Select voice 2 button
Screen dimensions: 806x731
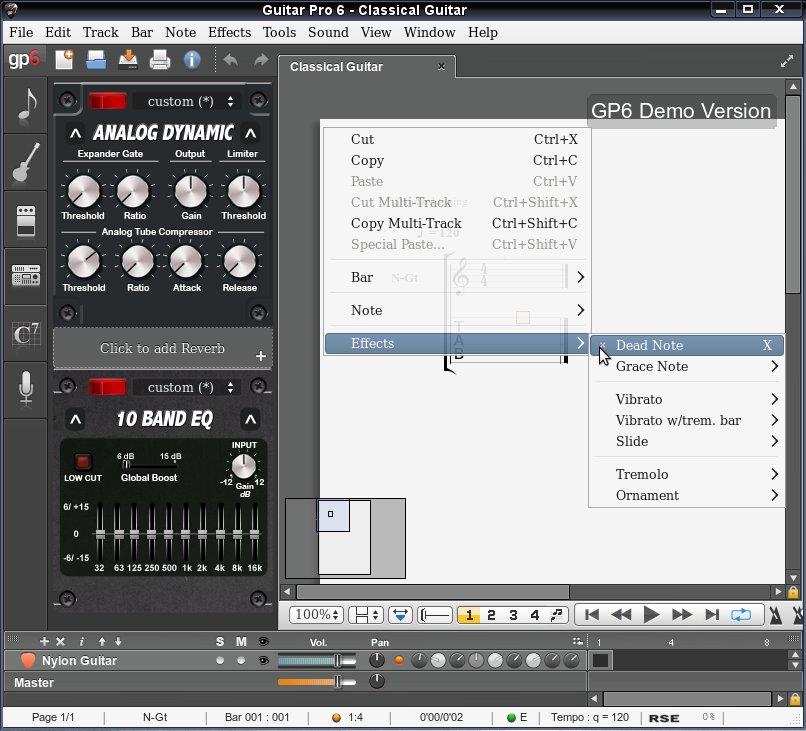(491, 615)
